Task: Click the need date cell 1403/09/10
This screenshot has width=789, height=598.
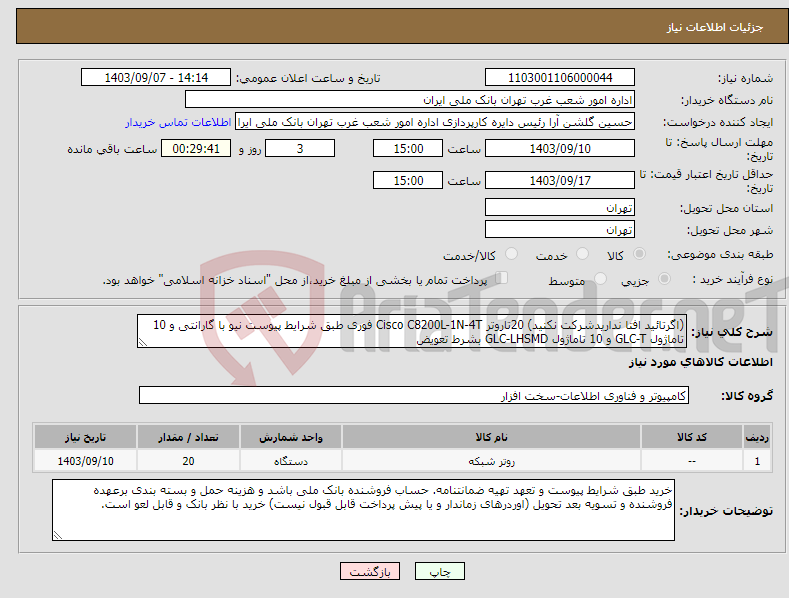Action: click(x=85, y=461)
